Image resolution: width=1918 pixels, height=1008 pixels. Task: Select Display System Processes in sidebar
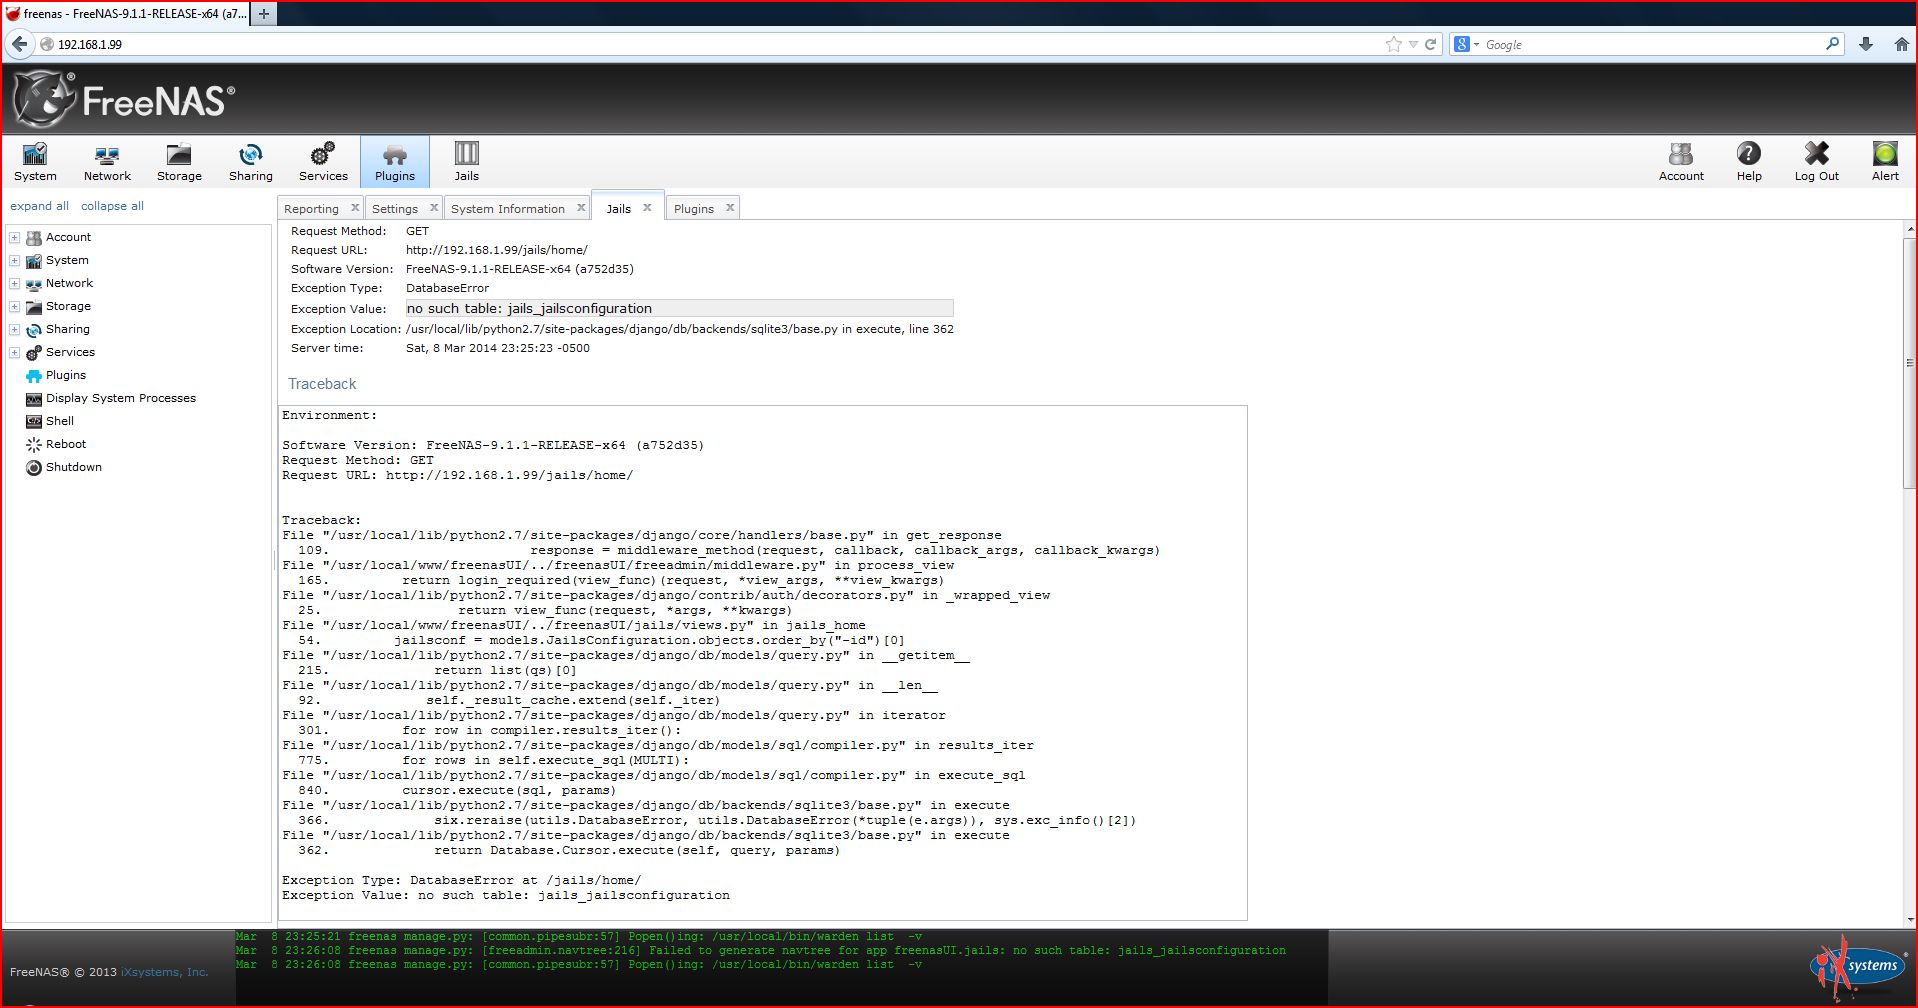tap(121, 398)
